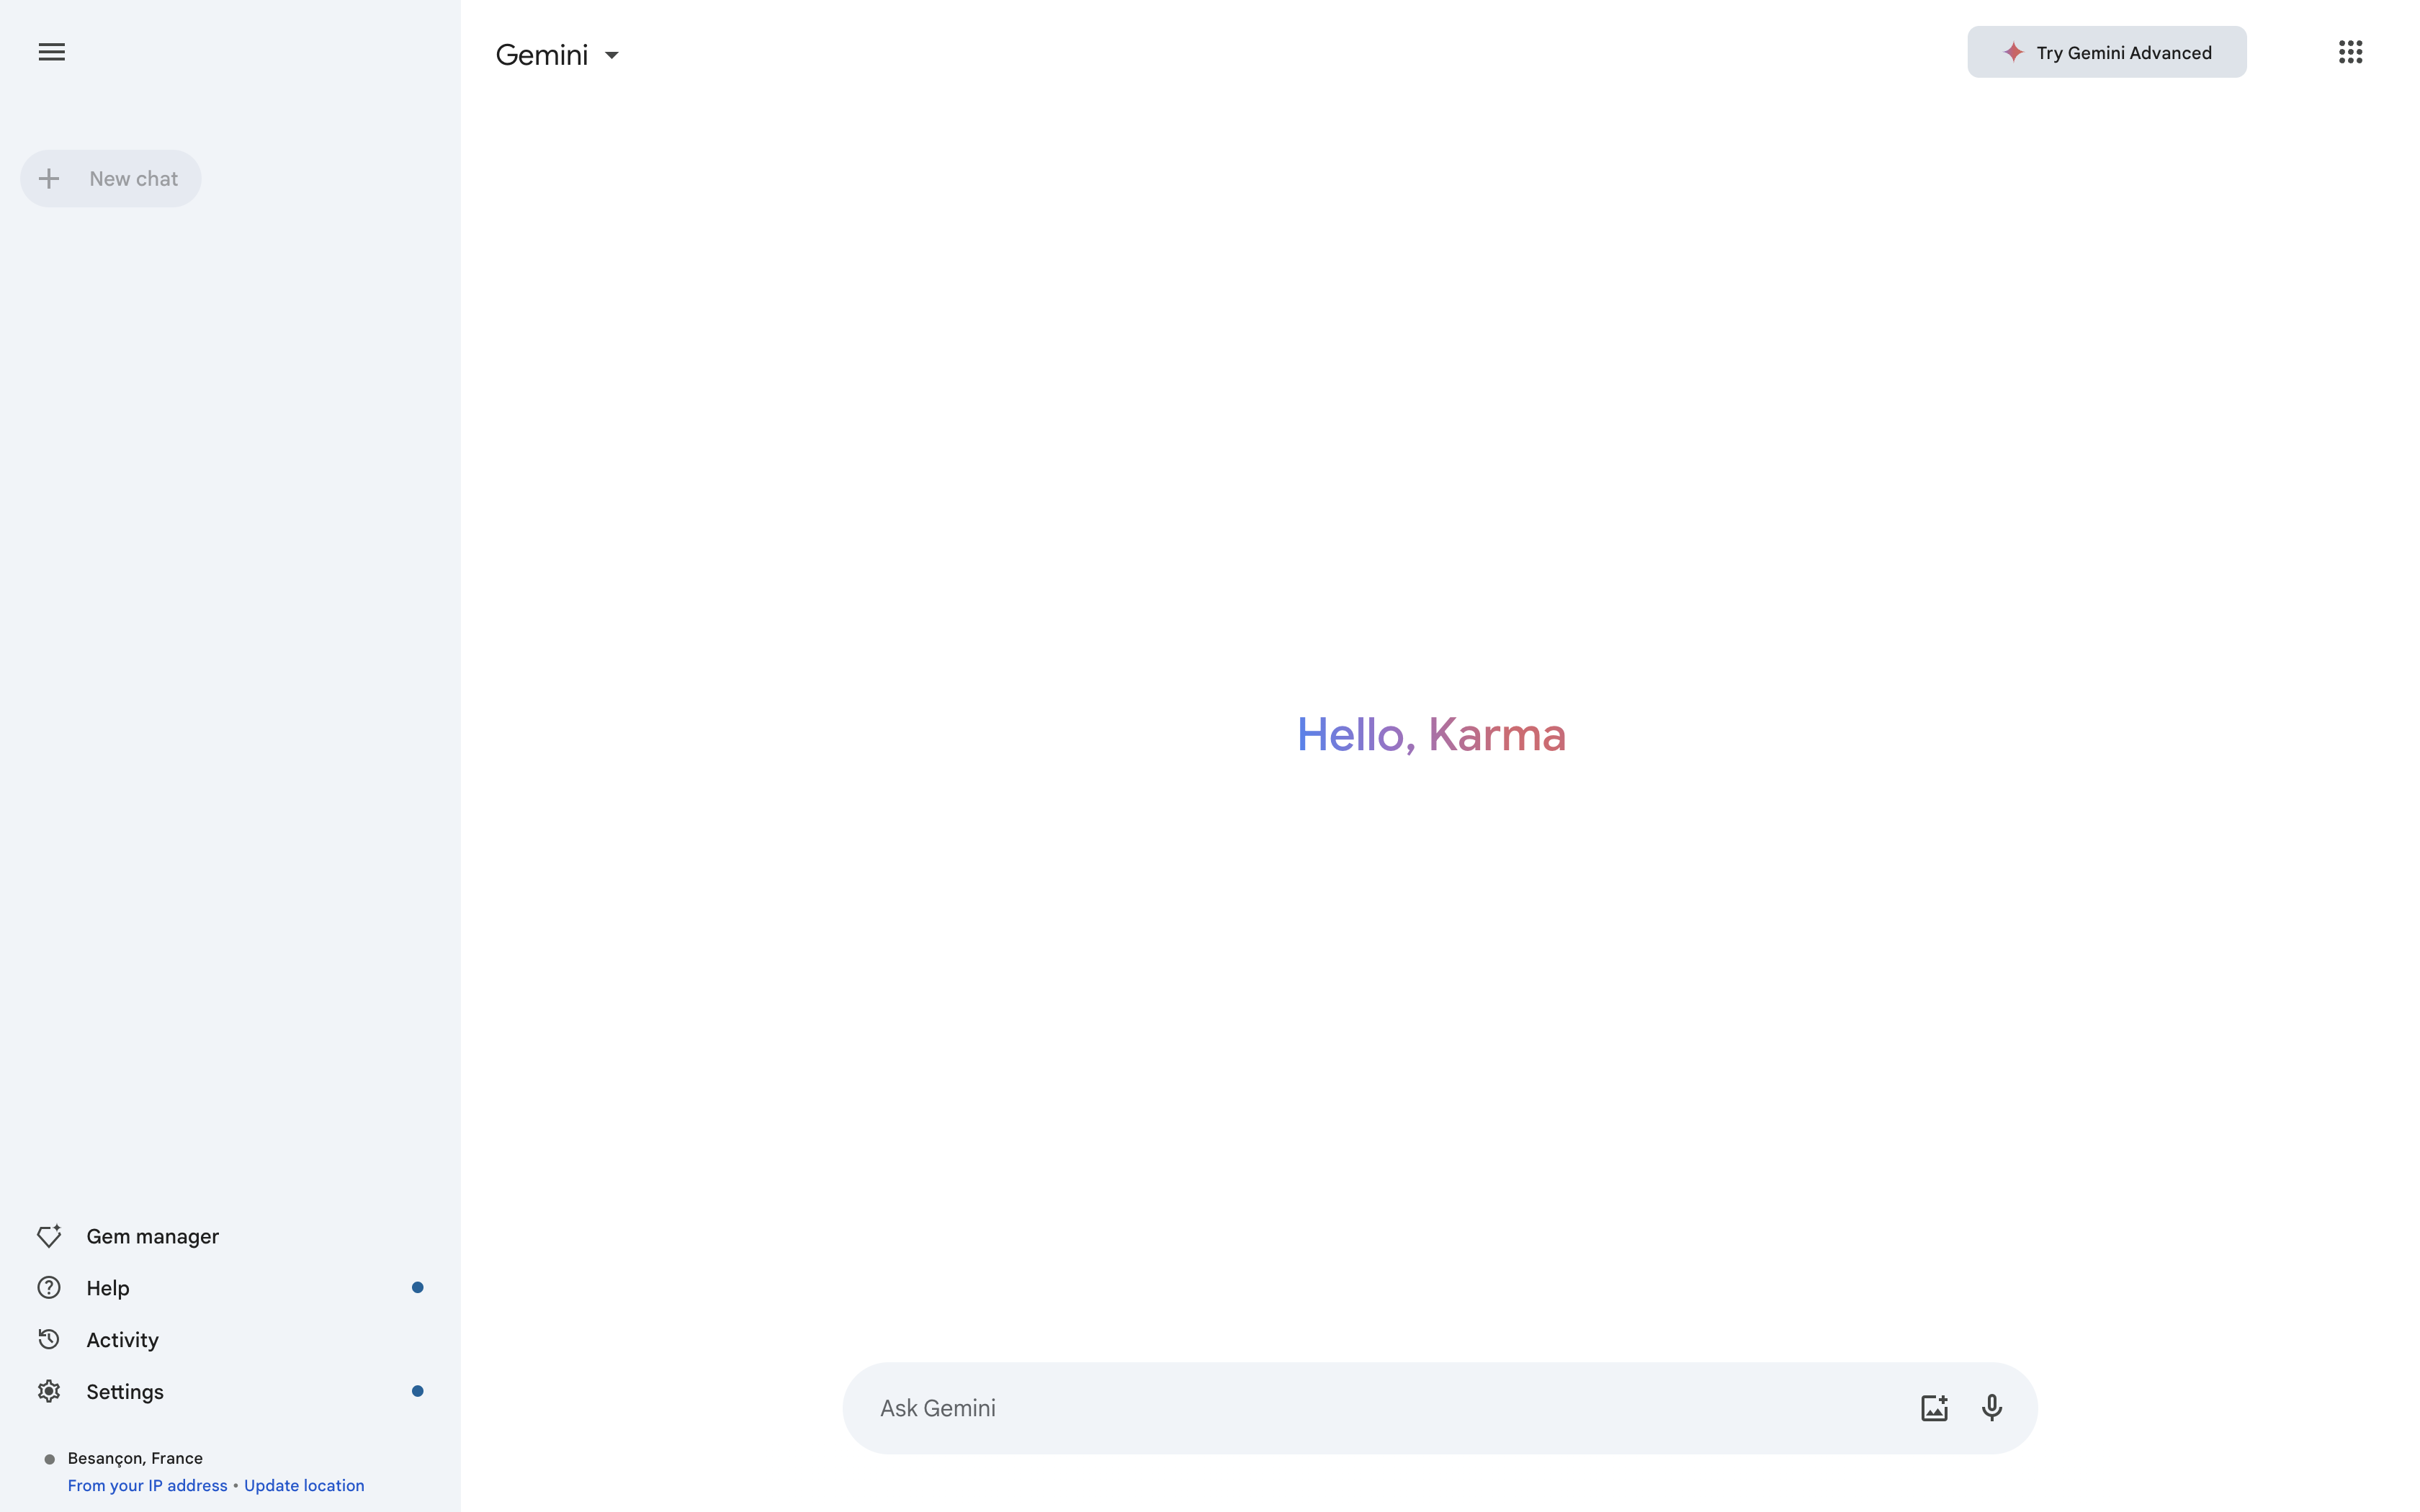Open the Settings menu item
Viewport: 2420px width, 1512px height.
coord(125,1392)
